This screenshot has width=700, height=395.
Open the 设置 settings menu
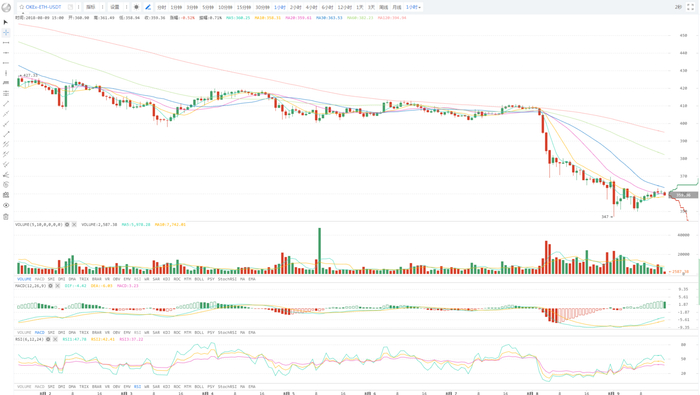(x=115, y=7)
